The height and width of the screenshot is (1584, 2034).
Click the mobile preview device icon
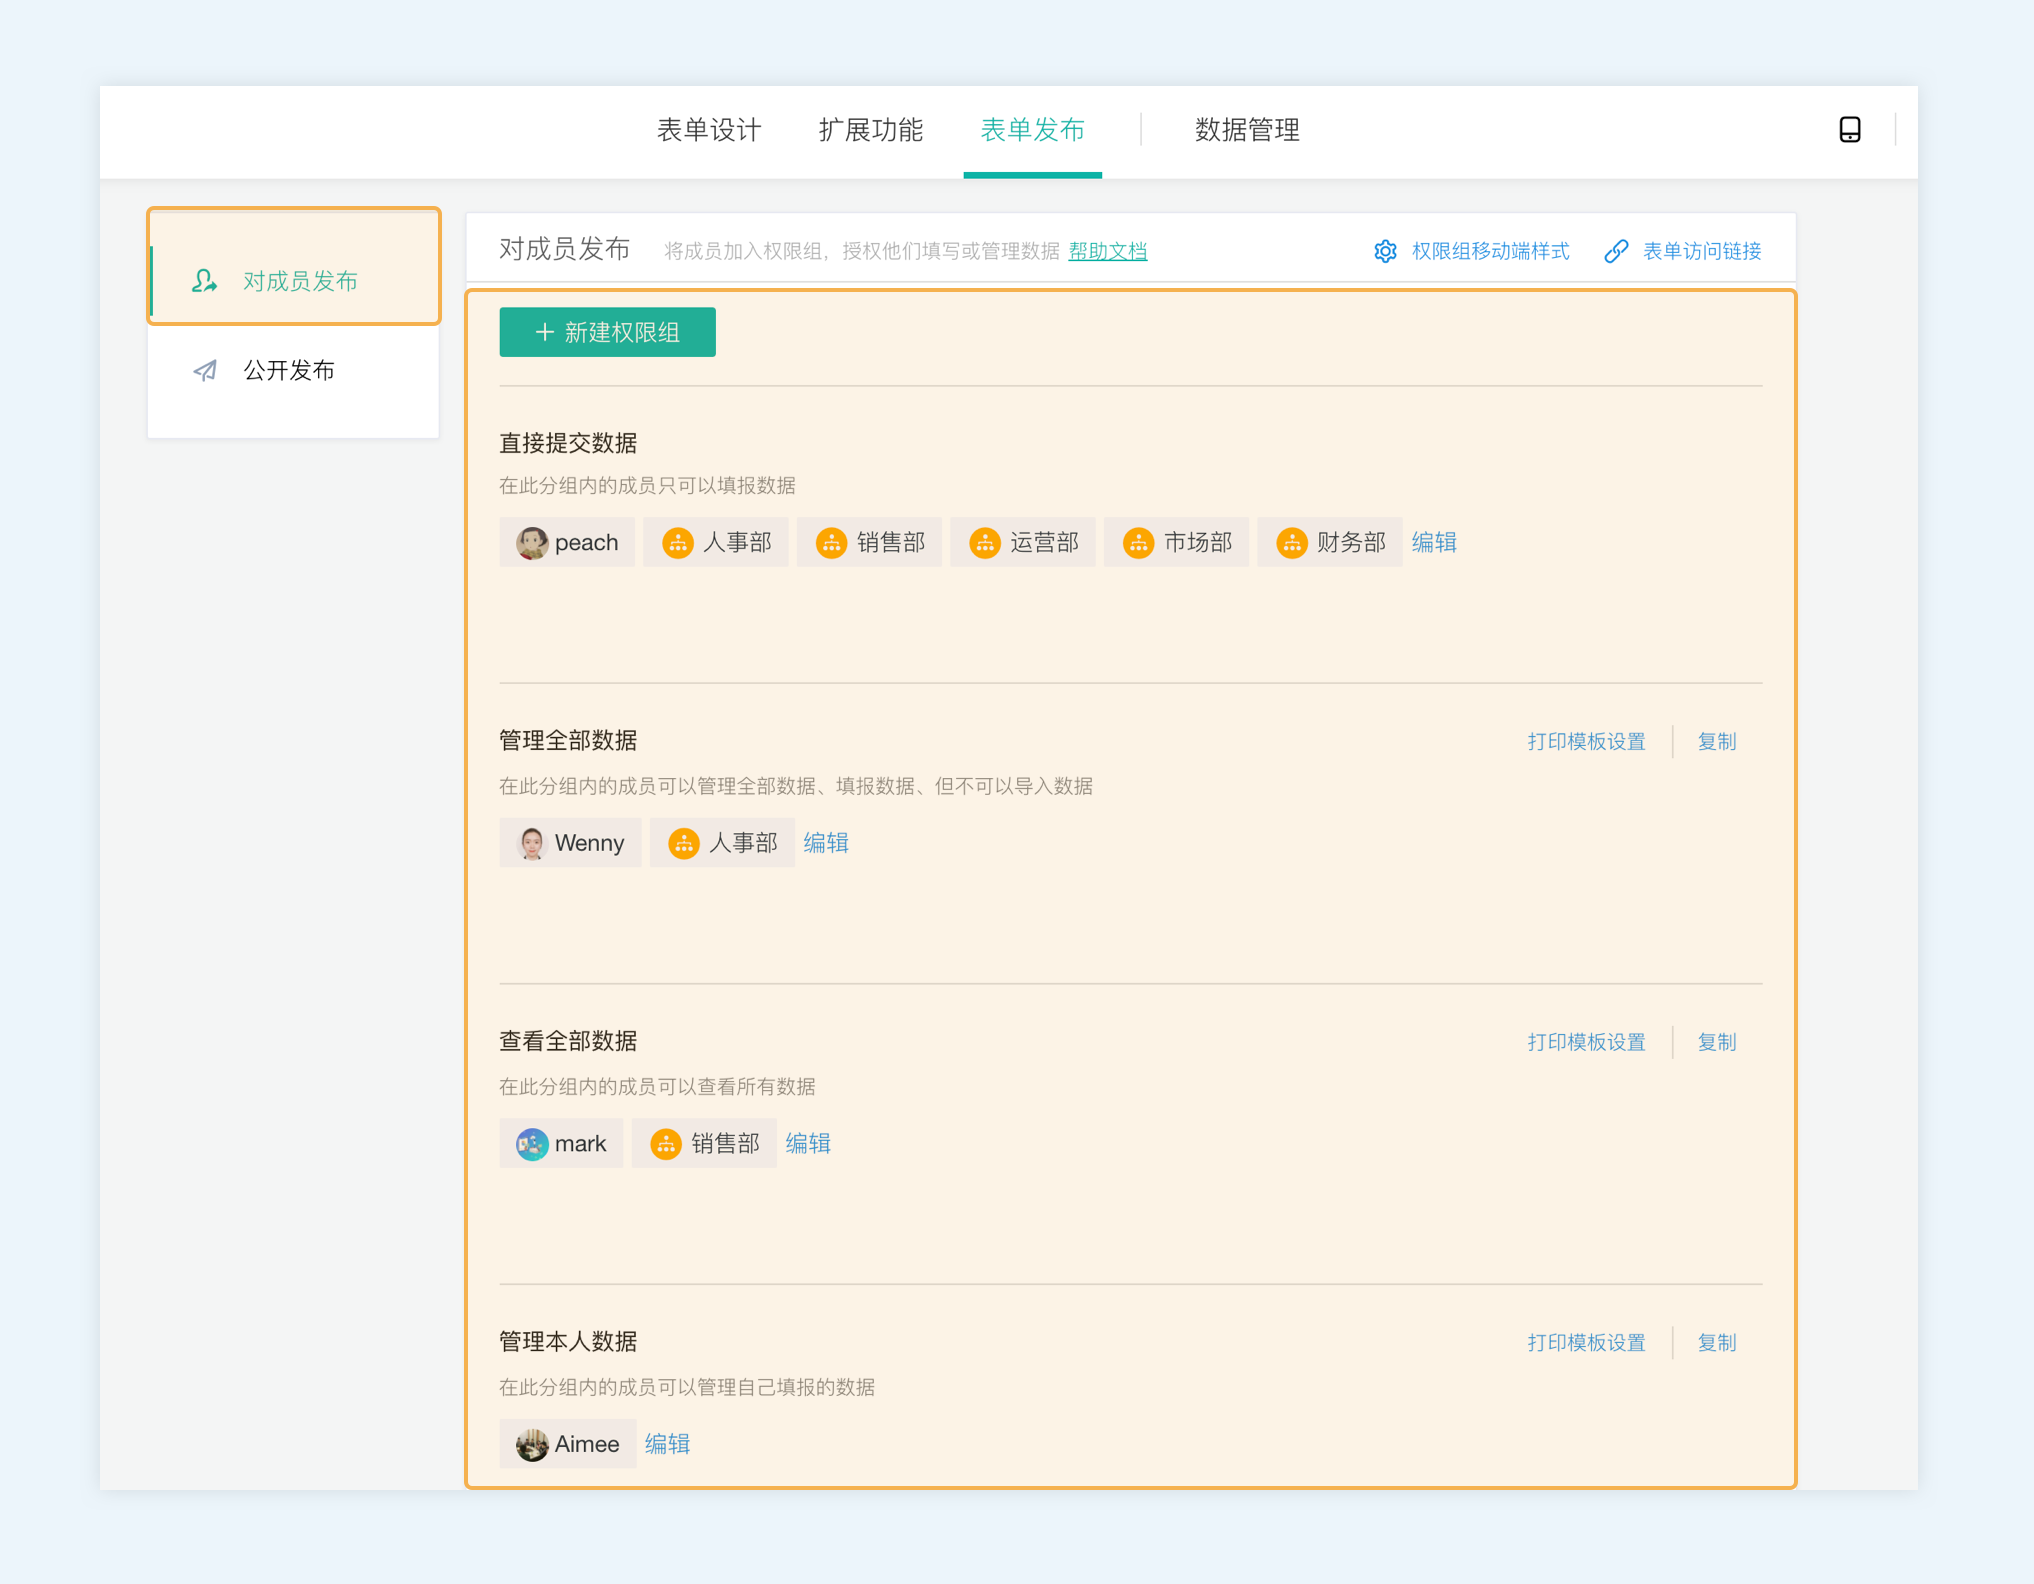(1849, 130)
